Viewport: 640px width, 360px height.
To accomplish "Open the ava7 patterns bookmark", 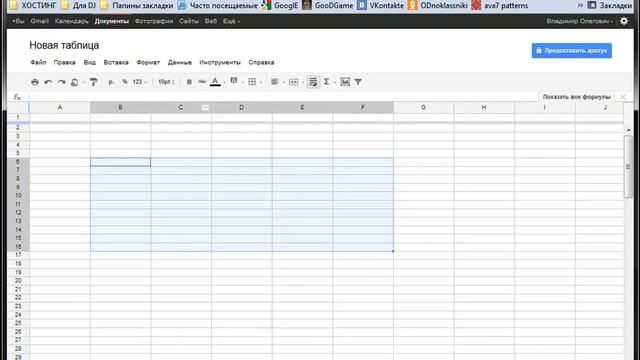I will [x=500, y=5].
